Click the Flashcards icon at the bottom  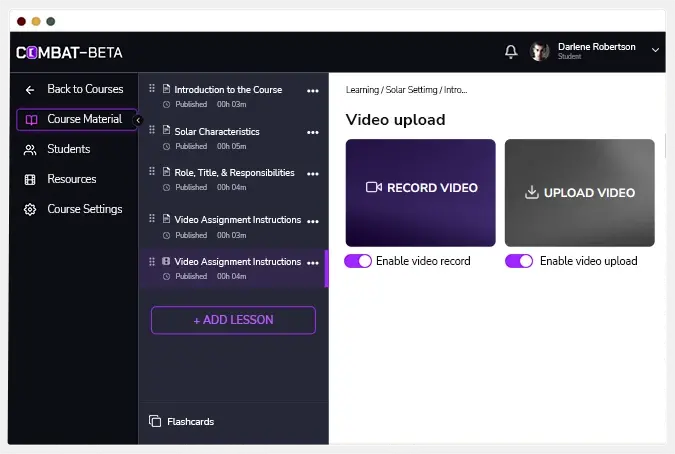coord(154,421)
